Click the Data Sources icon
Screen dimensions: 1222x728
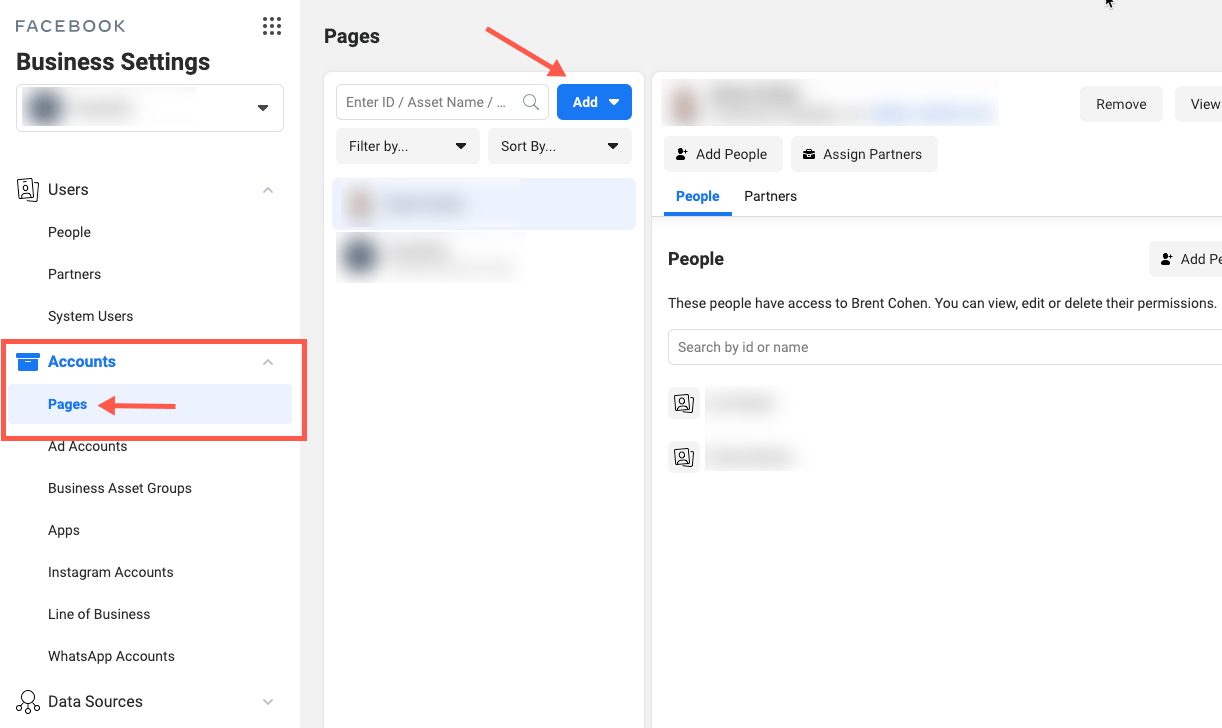(x=28, y=702)
